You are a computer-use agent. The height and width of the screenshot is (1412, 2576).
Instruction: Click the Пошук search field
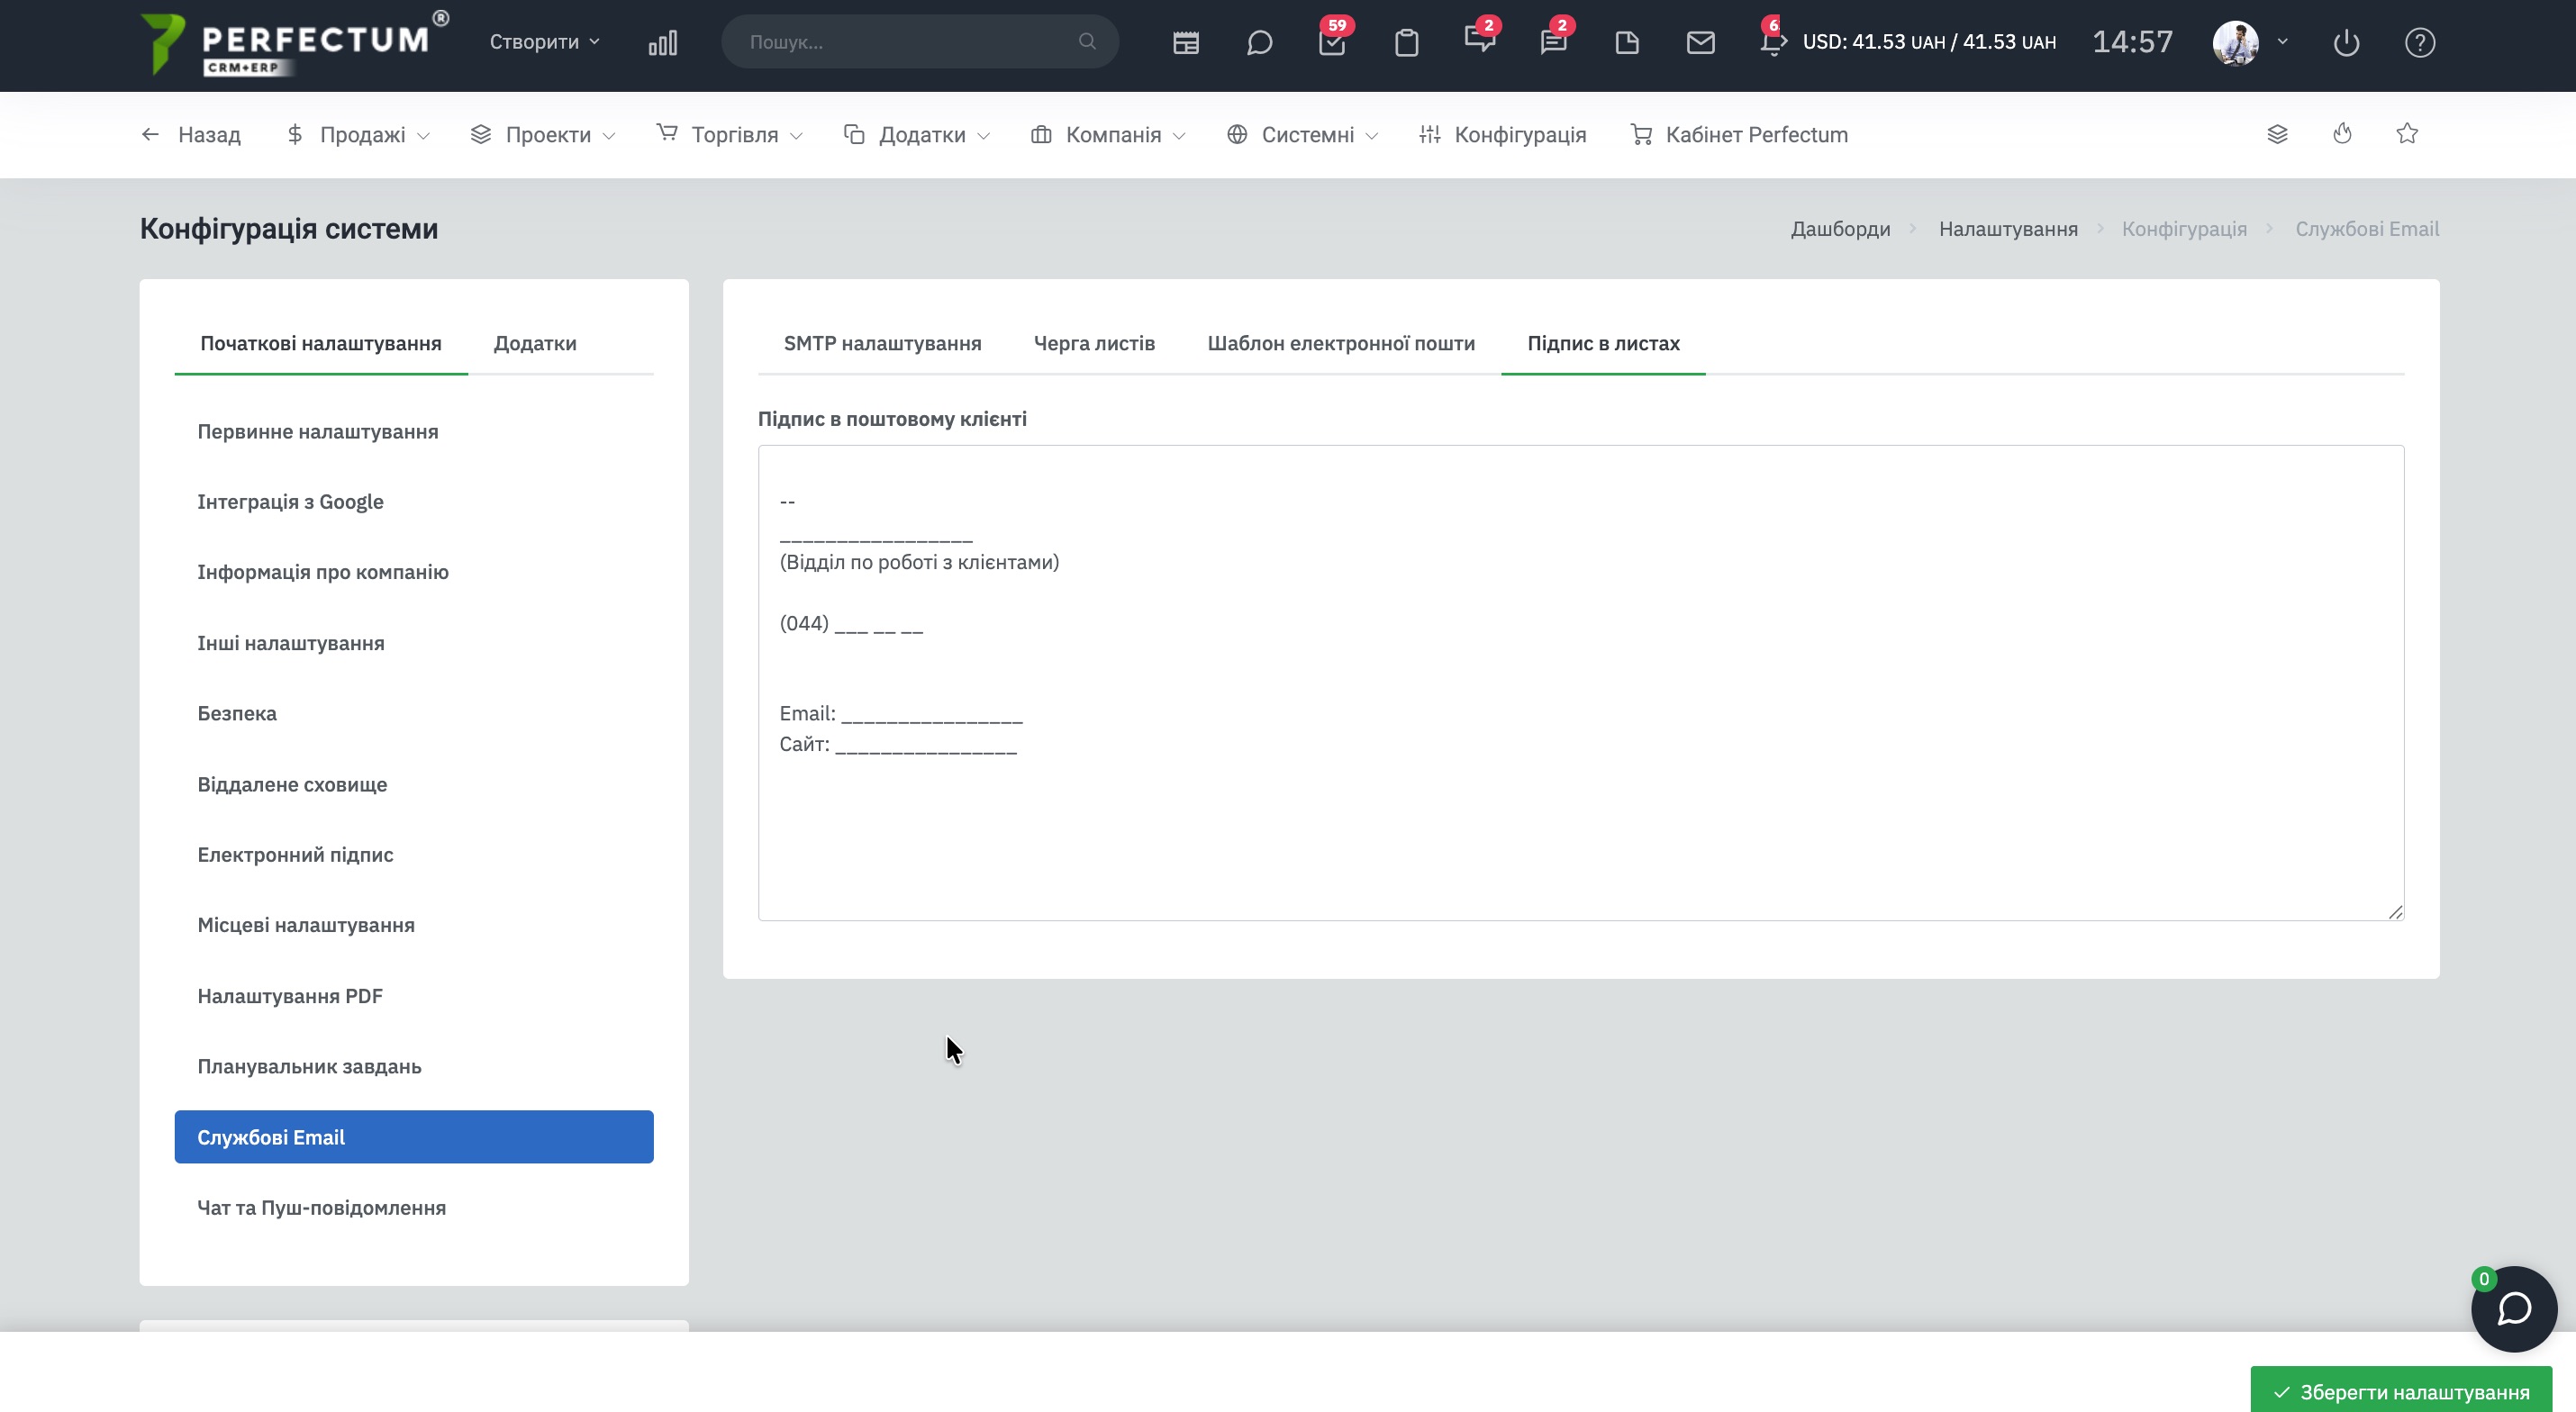[x=905, y=42]
